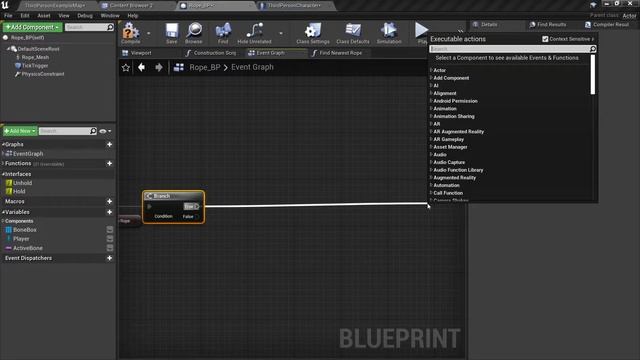Add a new function with plus icon
This screenshot has width=640, height=360.
click(109, 163)
